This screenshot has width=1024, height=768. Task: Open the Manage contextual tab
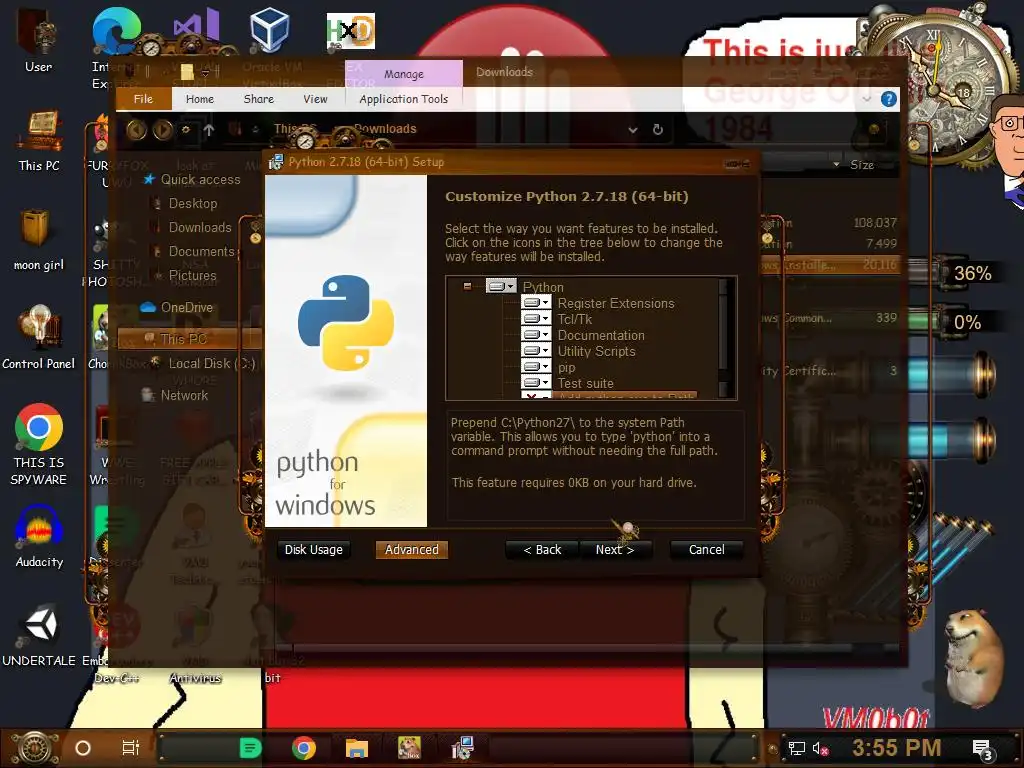[404, 74]
